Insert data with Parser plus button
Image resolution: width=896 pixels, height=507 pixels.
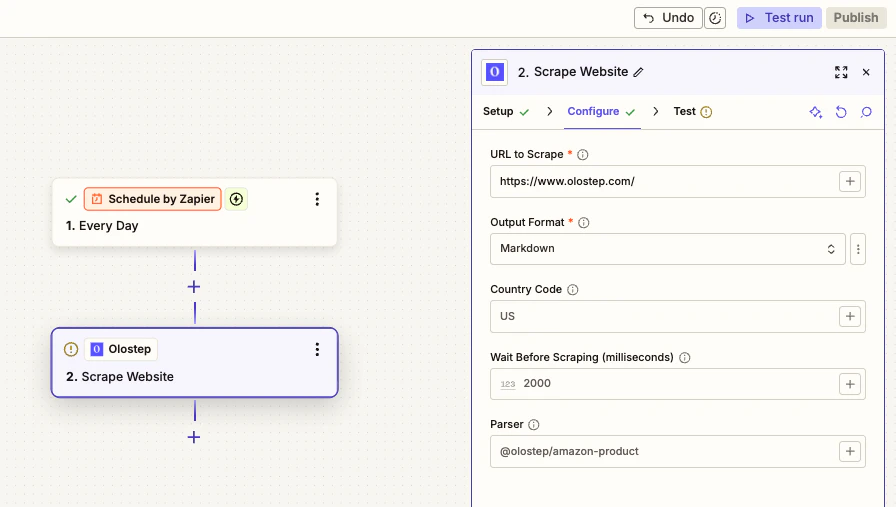click(850, 452)
